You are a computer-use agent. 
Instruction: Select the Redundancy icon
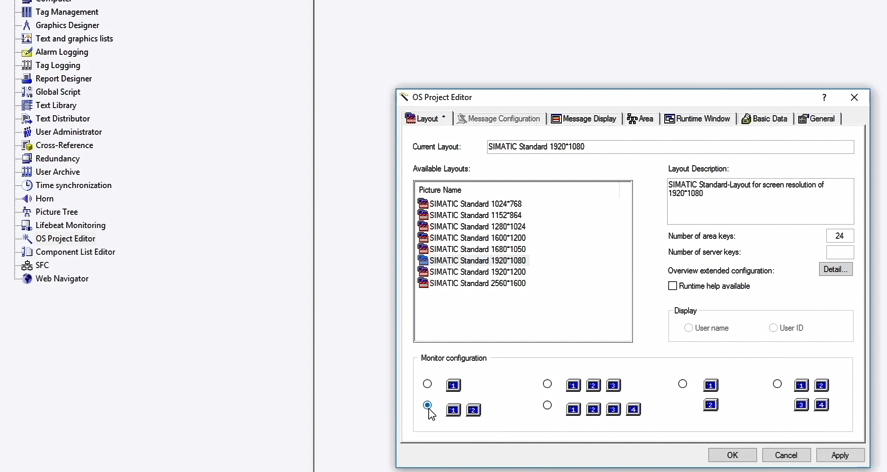coord(27,158)
